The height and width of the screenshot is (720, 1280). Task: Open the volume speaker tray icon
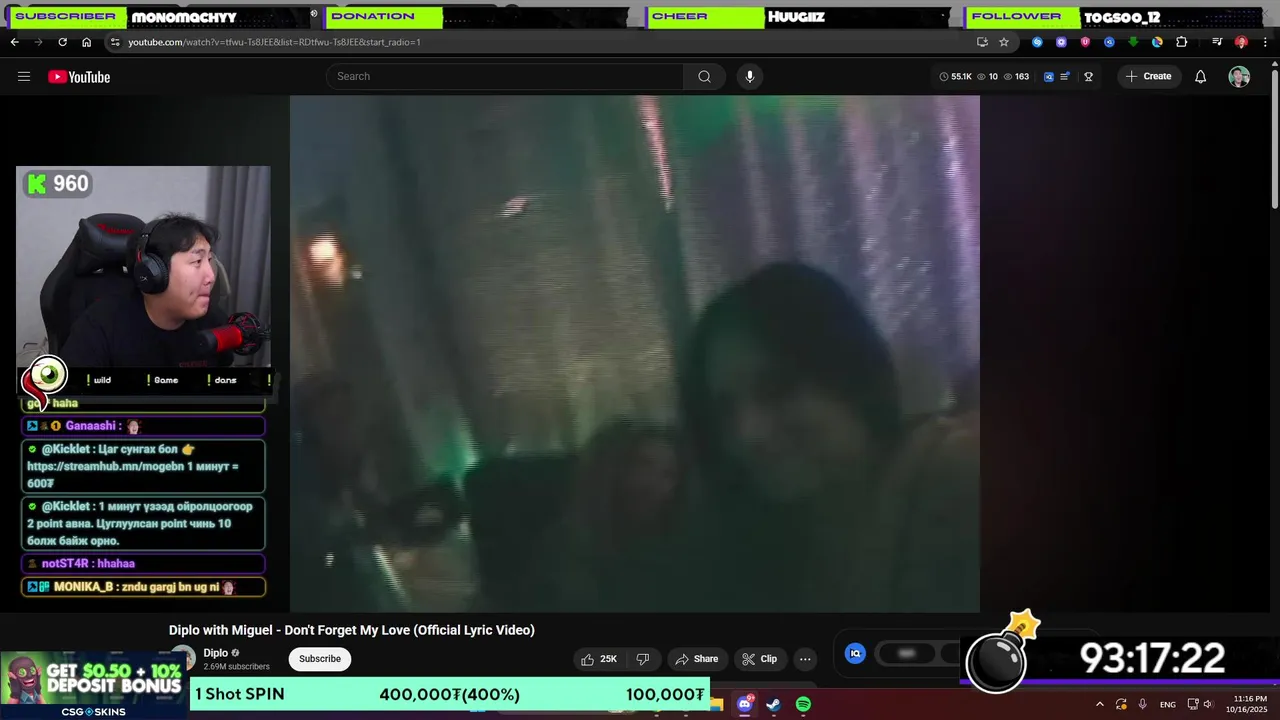coord(1208,704)
